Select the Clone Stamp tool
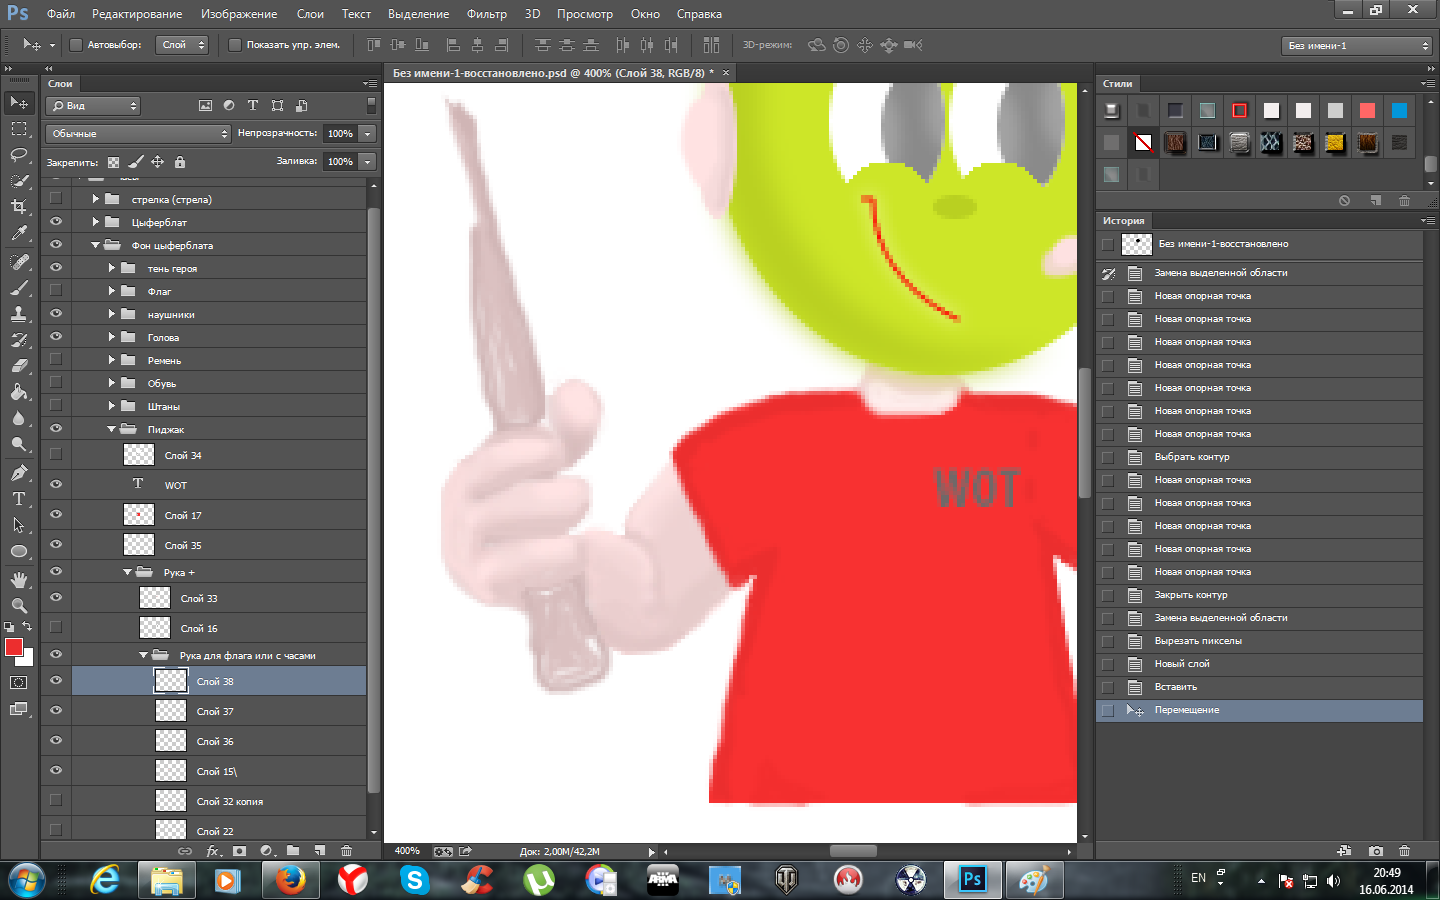 point(19,314)
